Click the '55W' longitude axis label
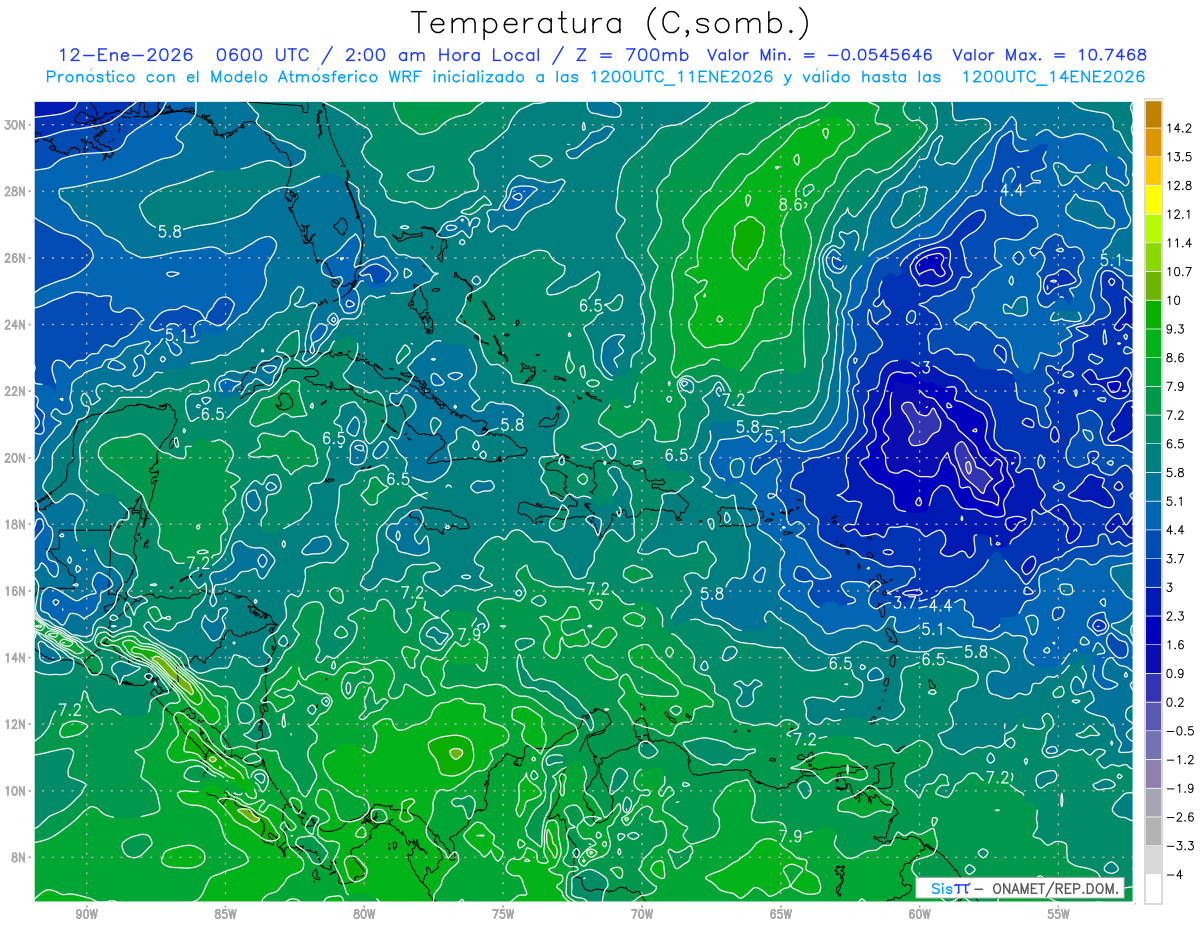 click(1059, 915)
